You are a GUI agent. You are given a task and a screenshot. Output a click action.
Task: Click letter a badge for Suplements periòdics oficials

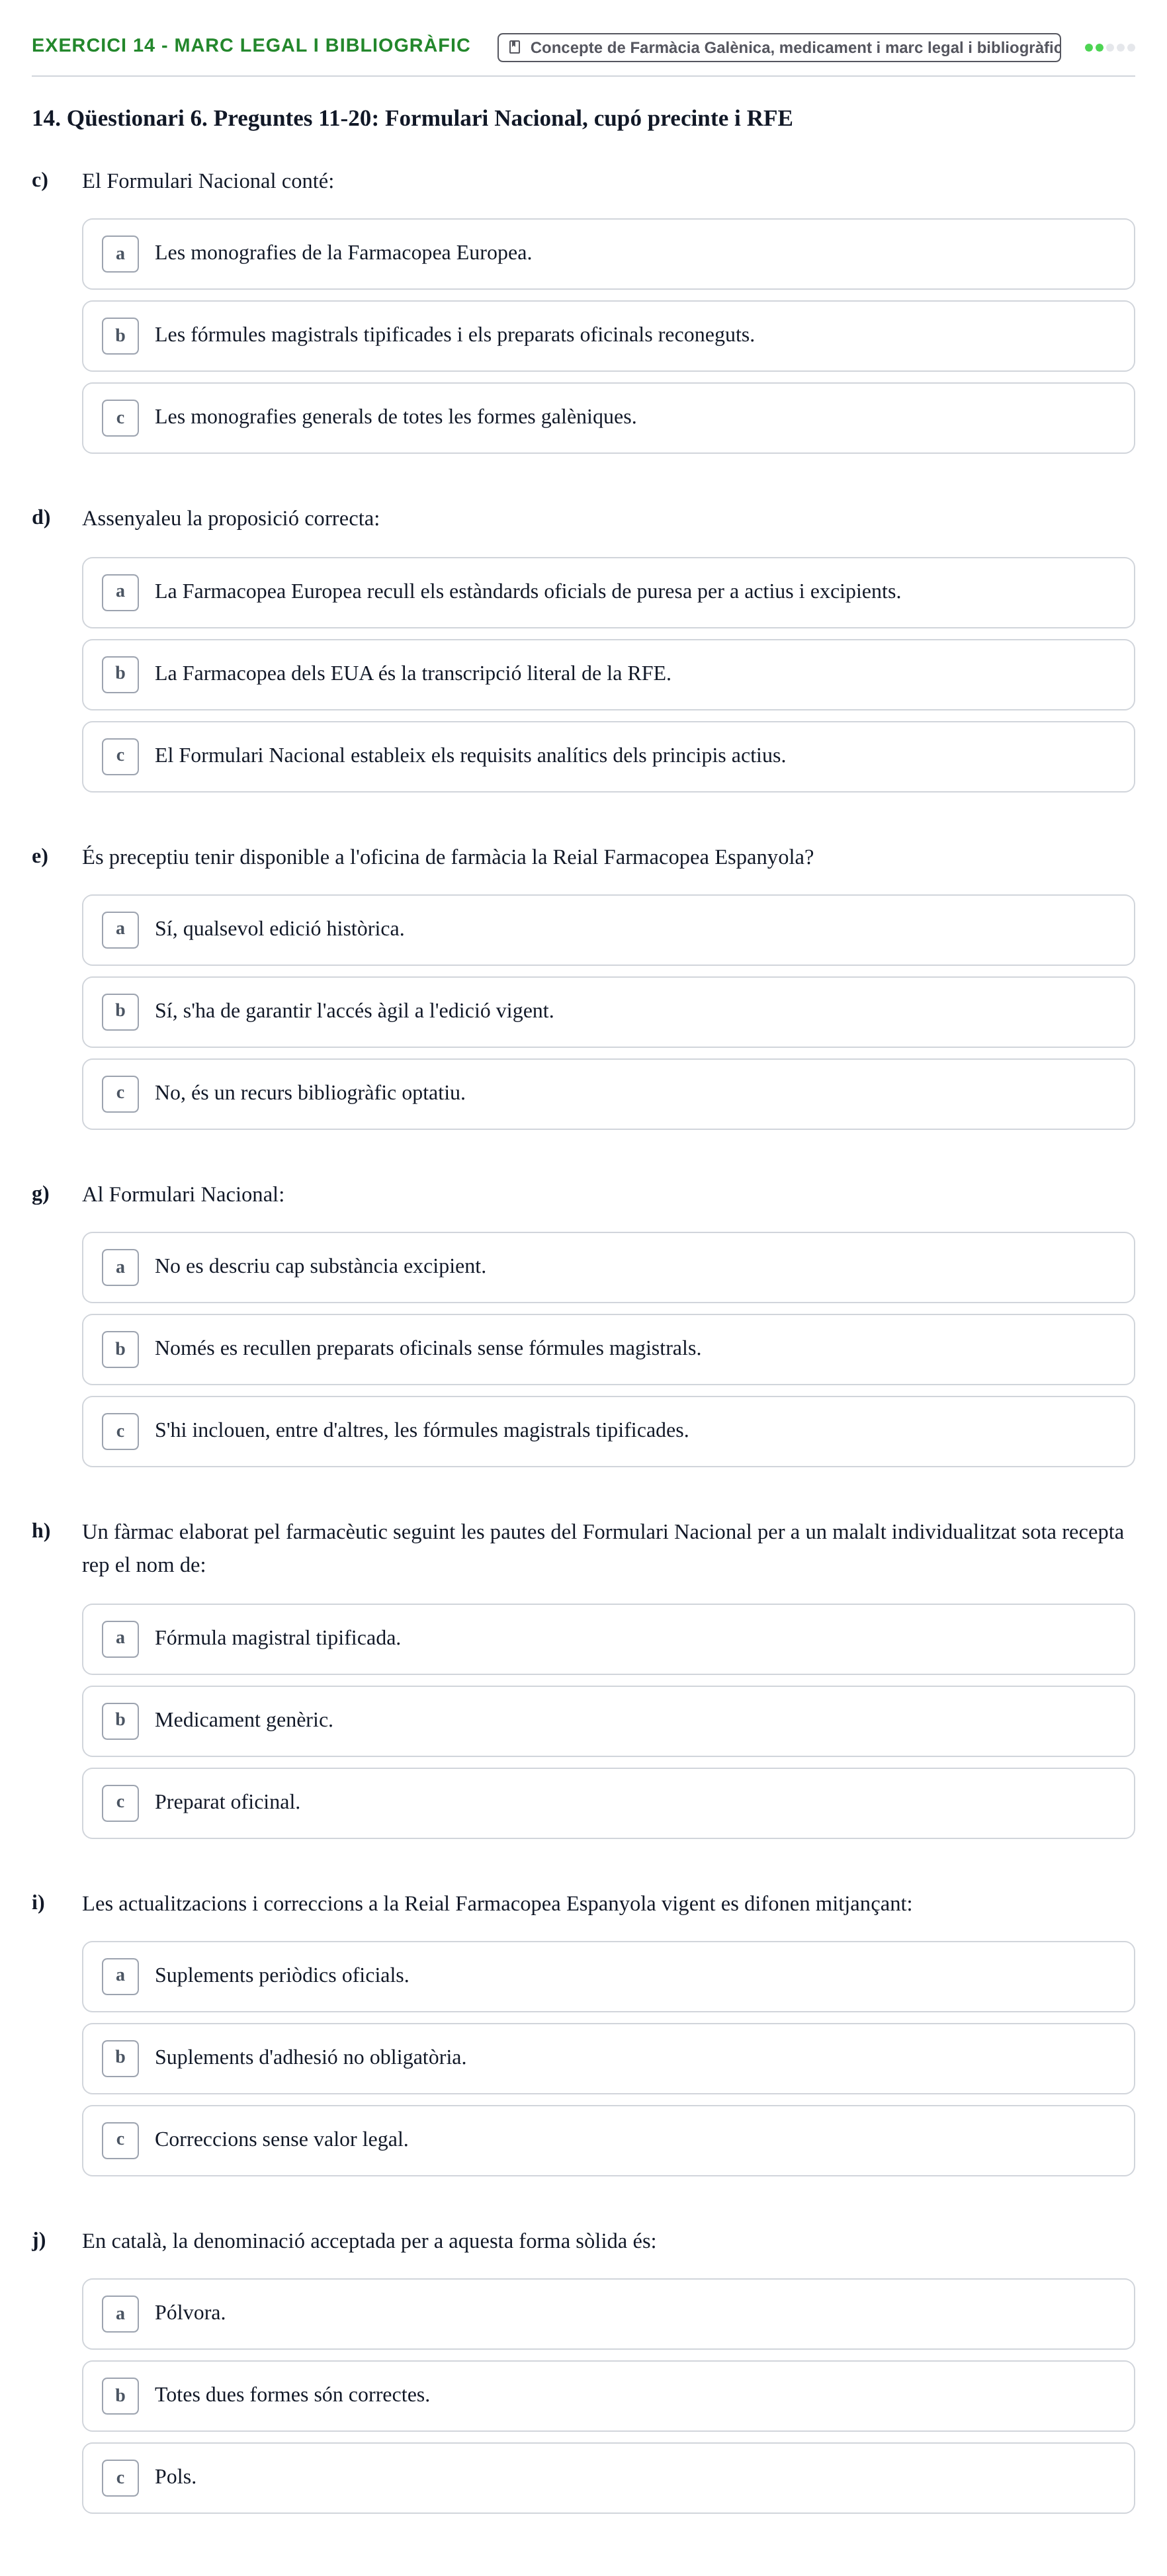click(120, 1976)
